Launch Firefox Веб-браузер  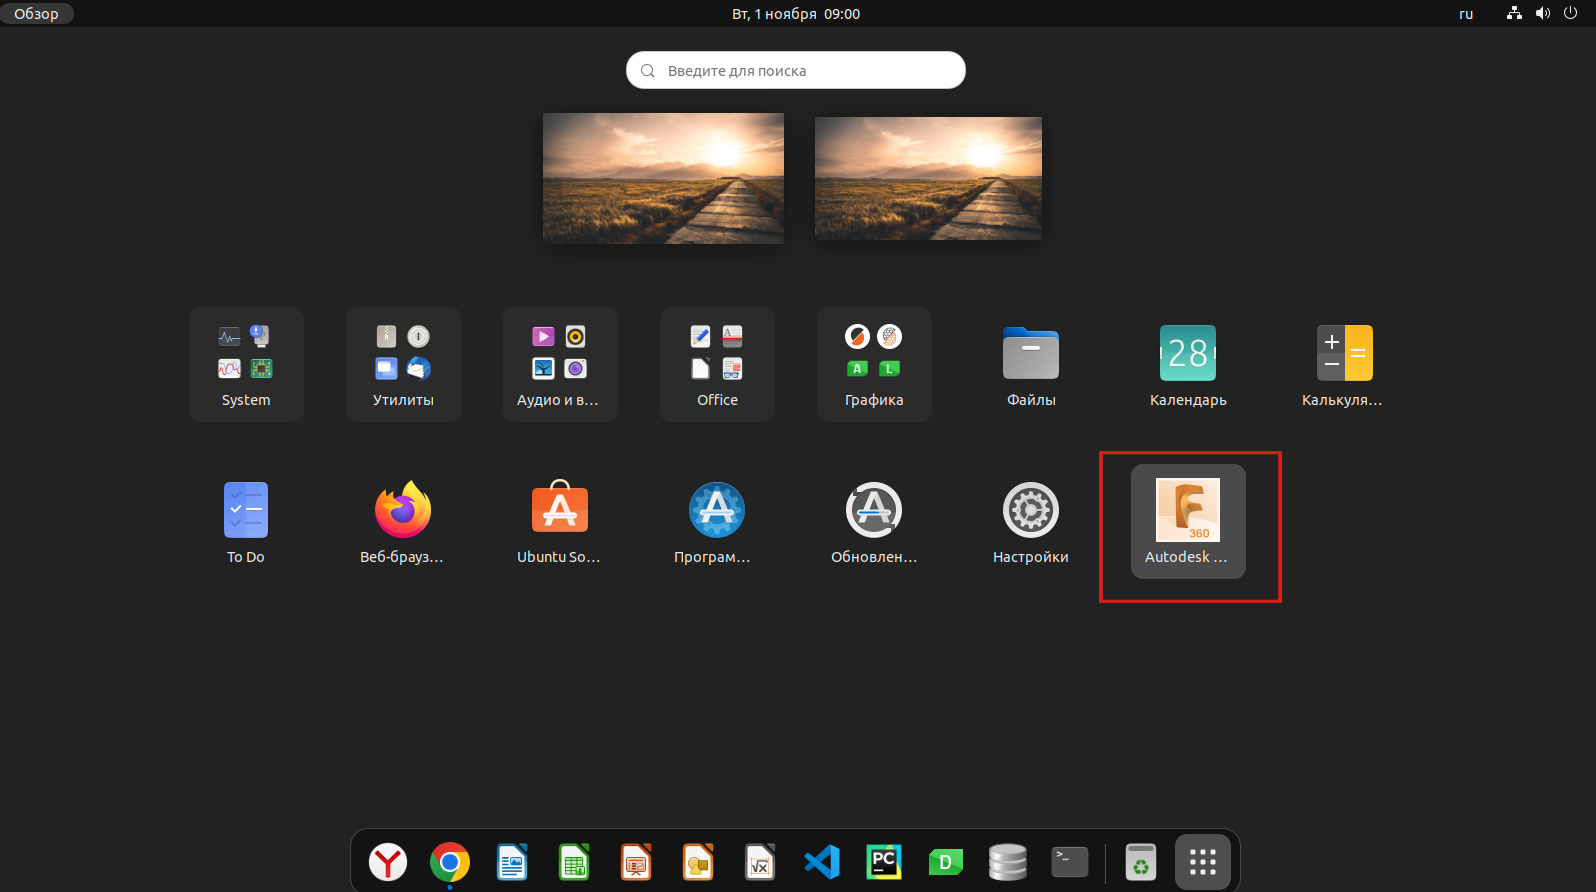click(403, 521)
